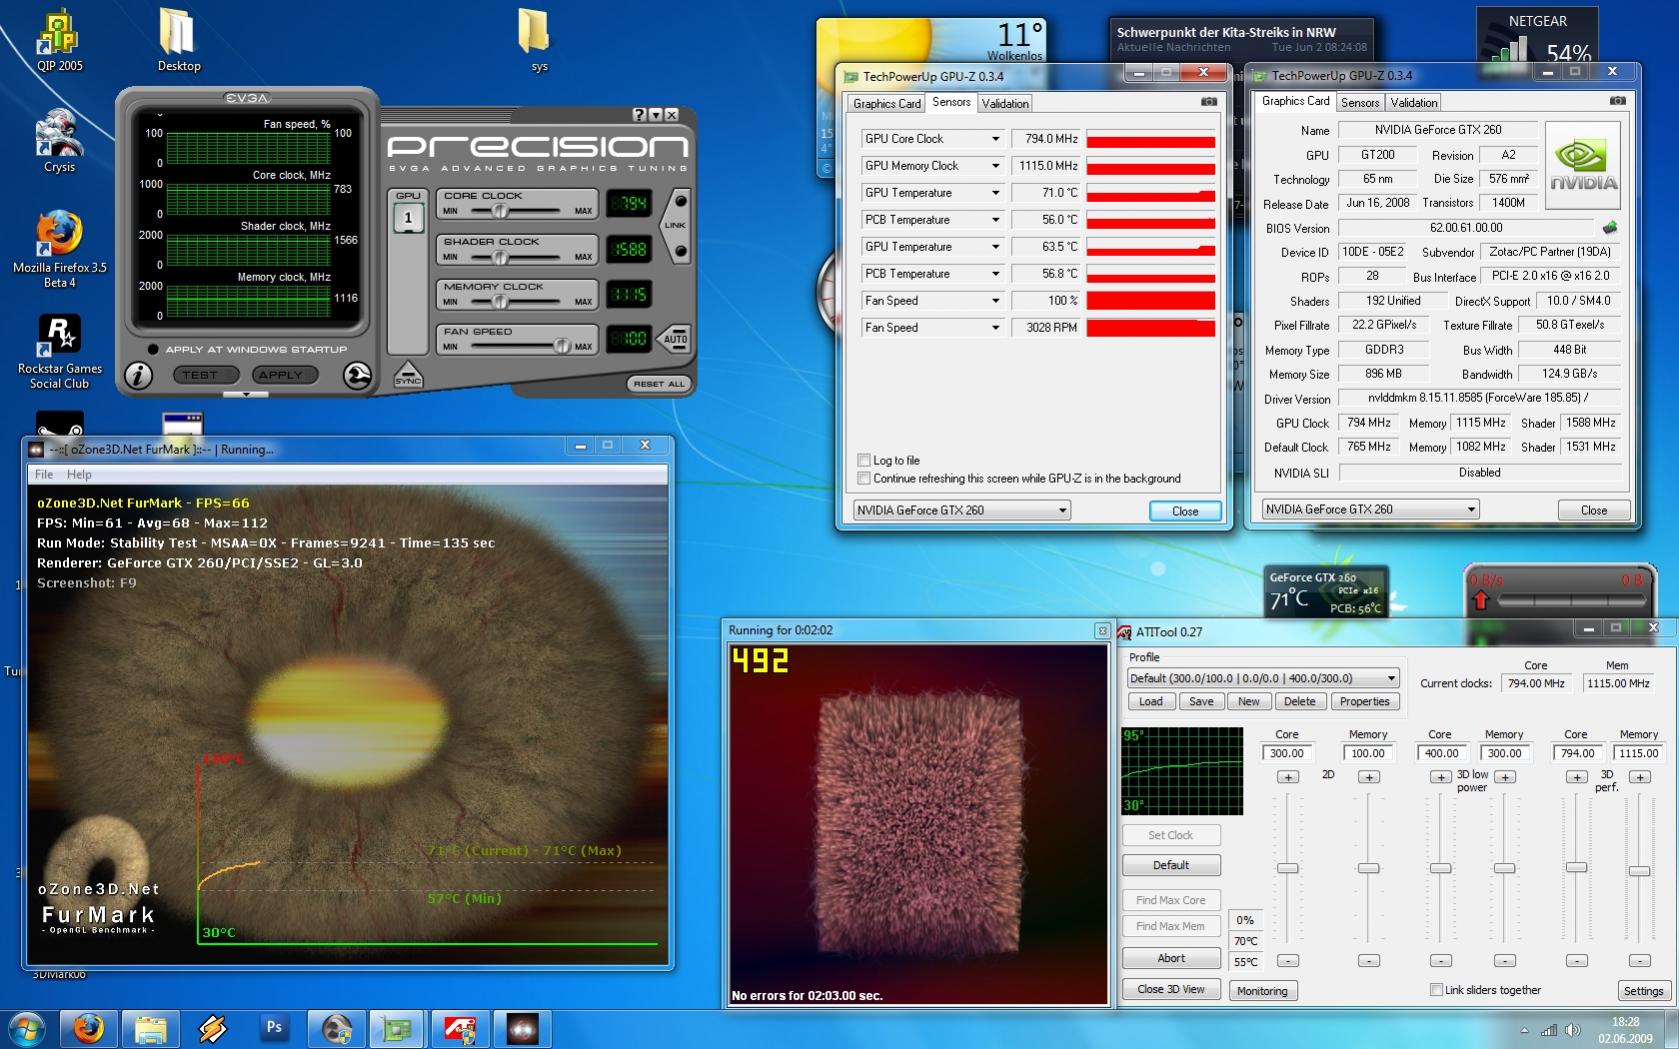Check Link sliders together in ATITool
The height and width of the screenshot is (1049, 1679).
coord(1436,990)
